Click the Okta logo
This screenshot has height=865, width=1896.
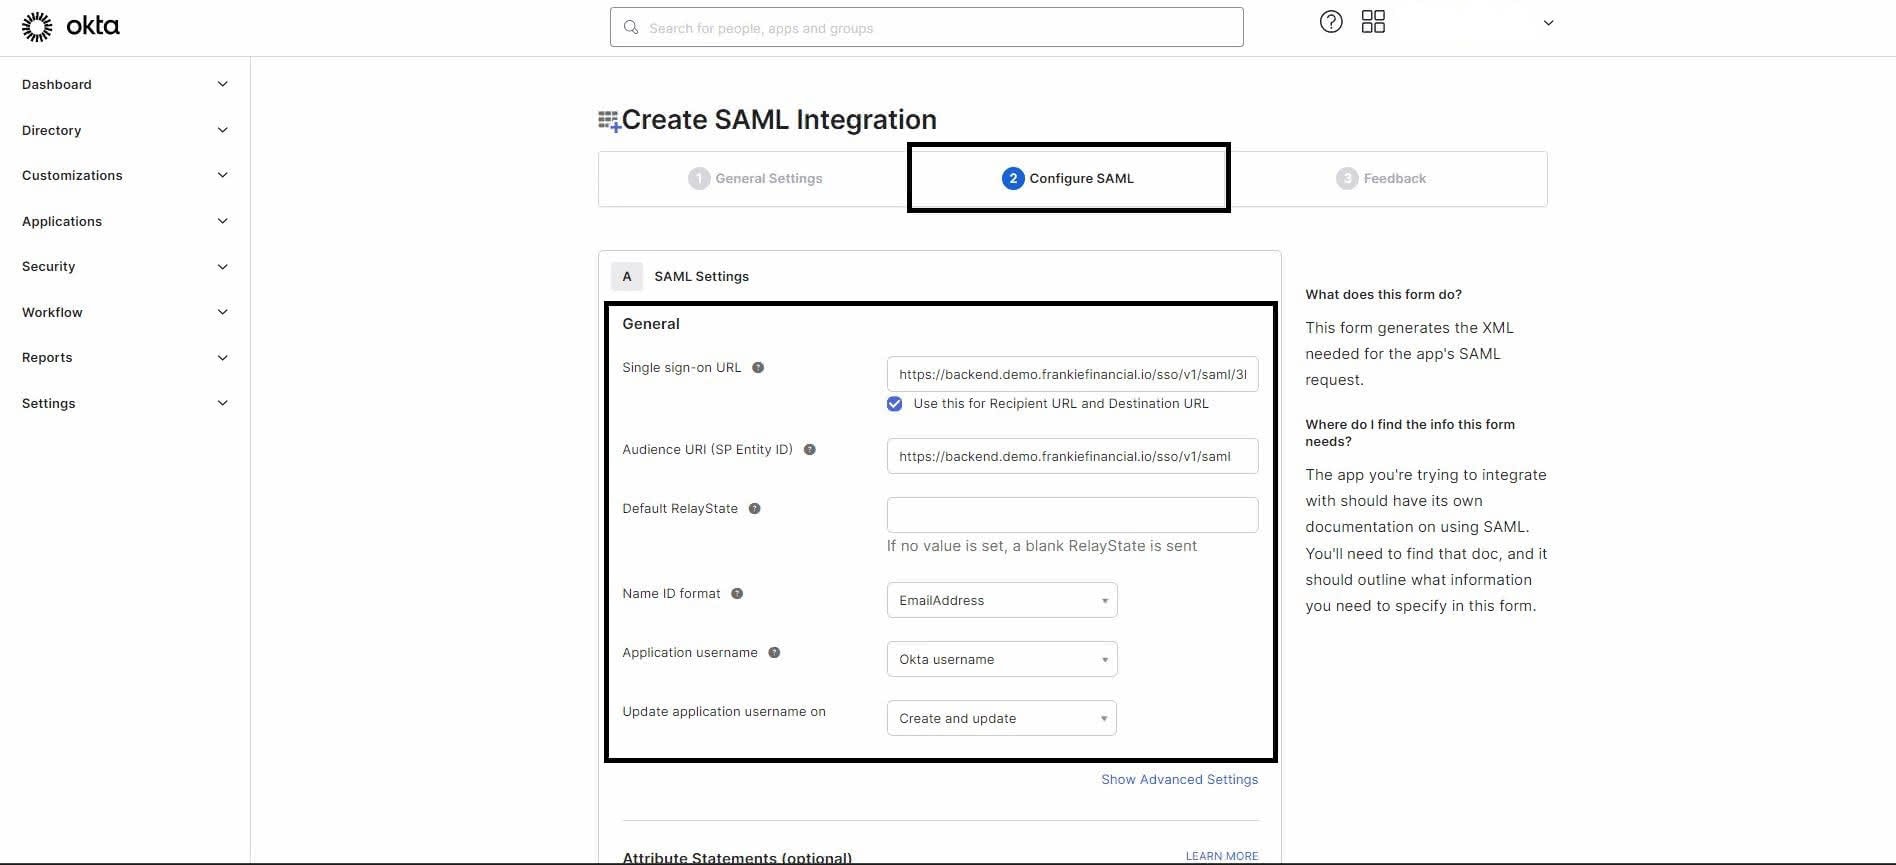pyautogui.click(x=70, y=27)
